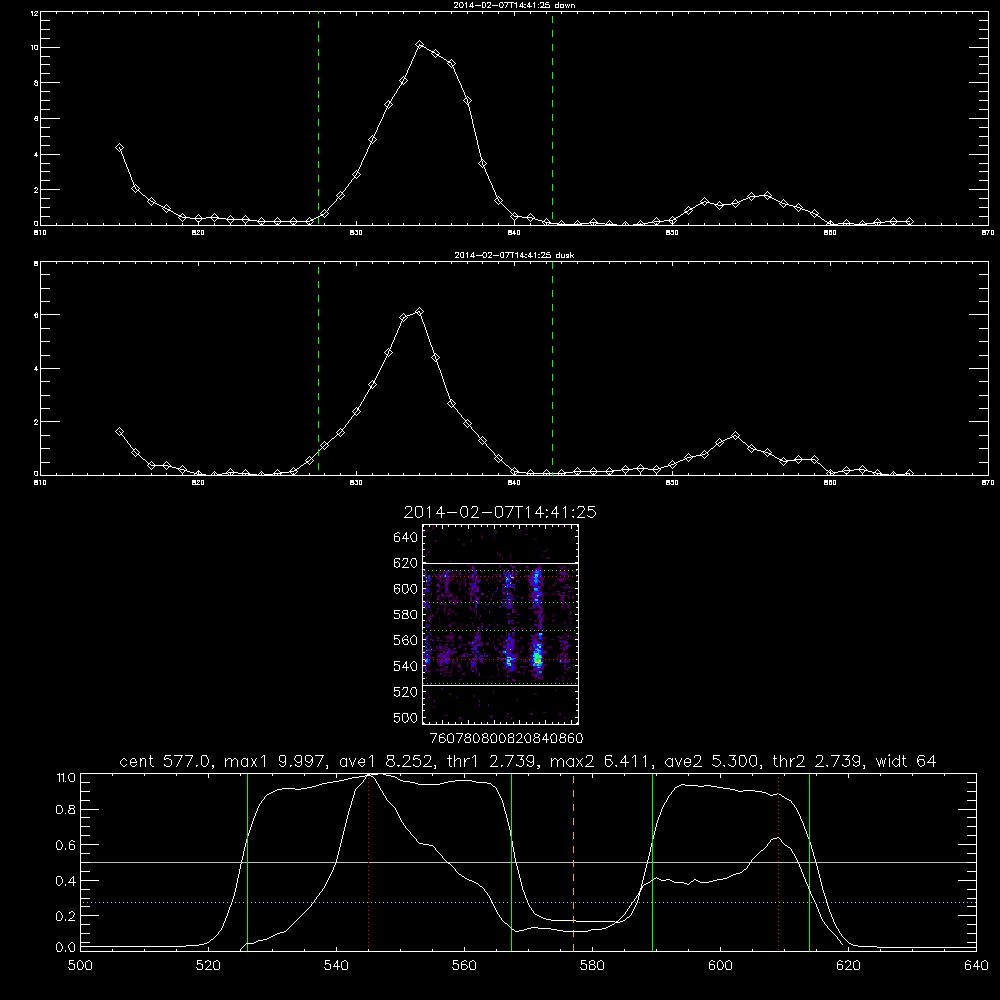This screenshot has height=1000, width=1000.
Task: Click the right green dashed line in the dusk plot
Action: point(552,368)
